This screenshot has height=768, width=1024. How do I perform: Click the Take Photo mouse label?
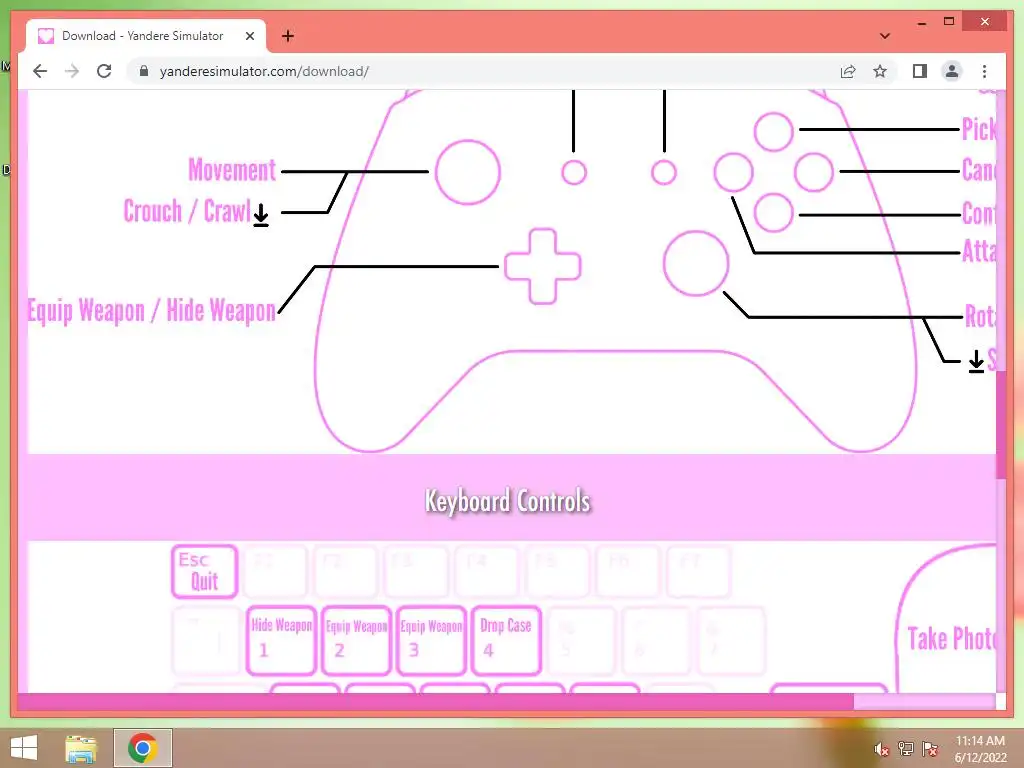952,638
